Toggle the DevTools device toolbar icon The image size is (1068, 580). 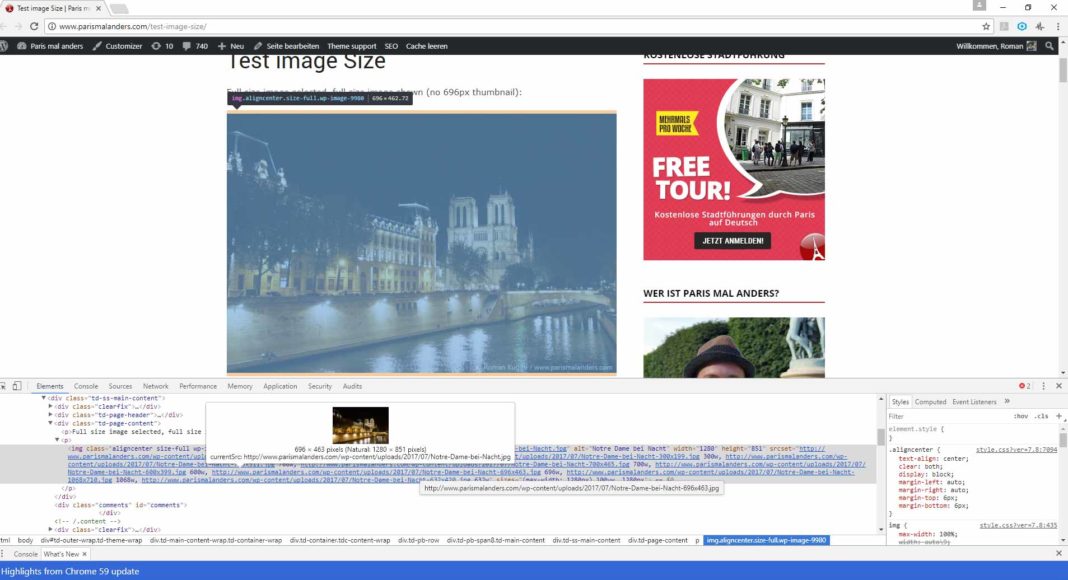pyautogui.click(x=16, y=386)
